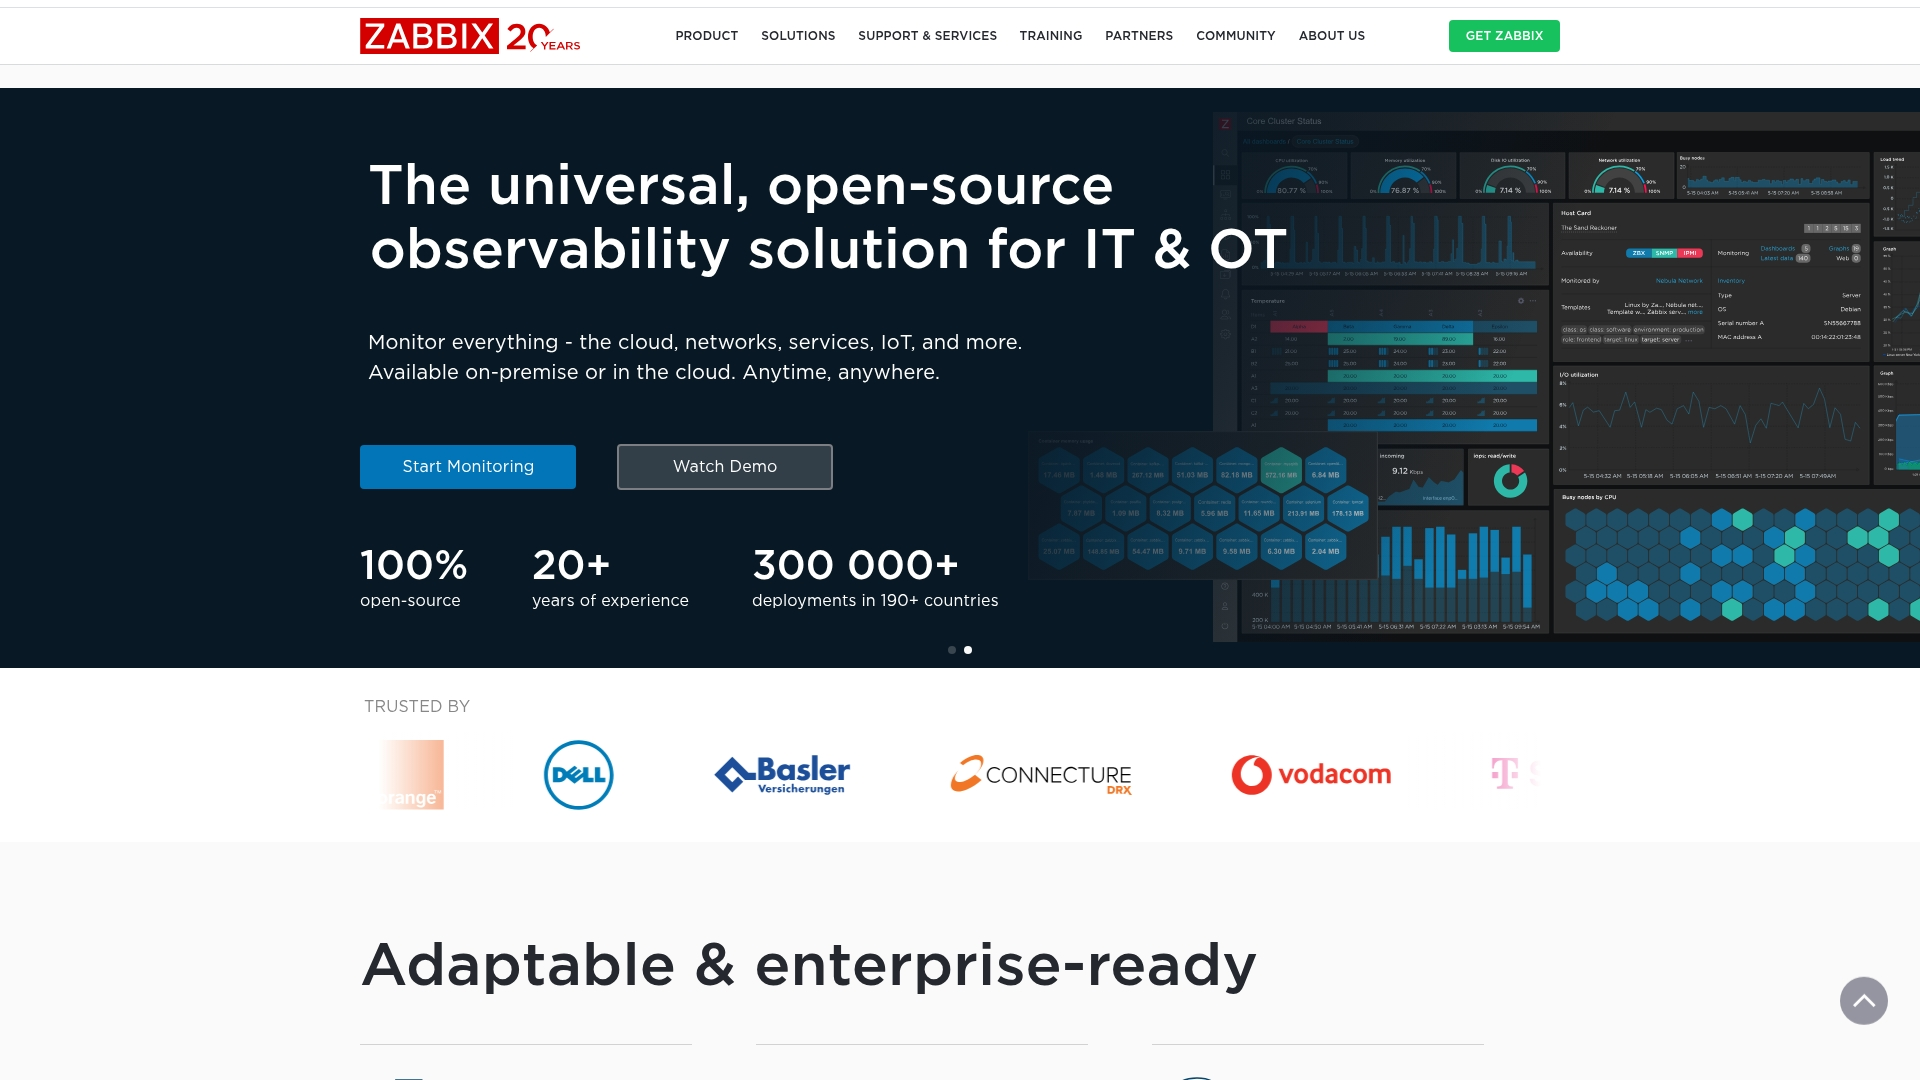The image size is (1920, 1080).
Task: Open the Training menu item
Action: pos(1050,36)
